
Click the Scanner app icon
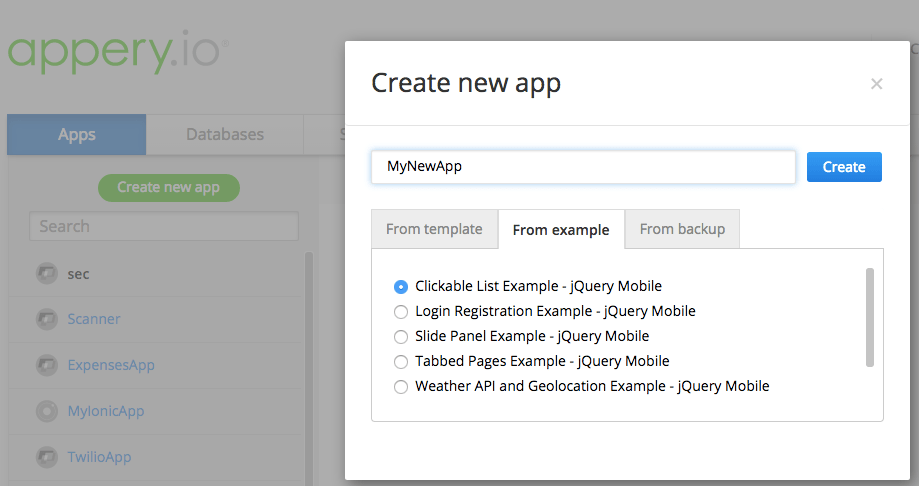coord(46,320)
